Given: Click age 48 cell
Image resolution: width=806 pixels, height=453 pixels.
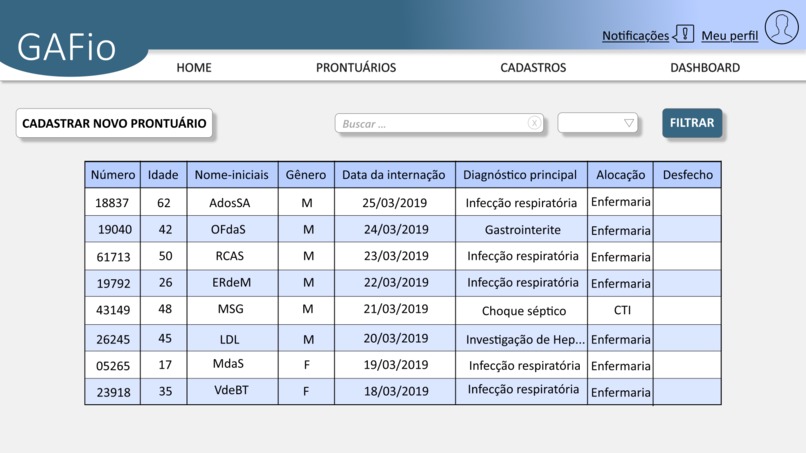Looking at the screenshot, I should click(165, 309).
